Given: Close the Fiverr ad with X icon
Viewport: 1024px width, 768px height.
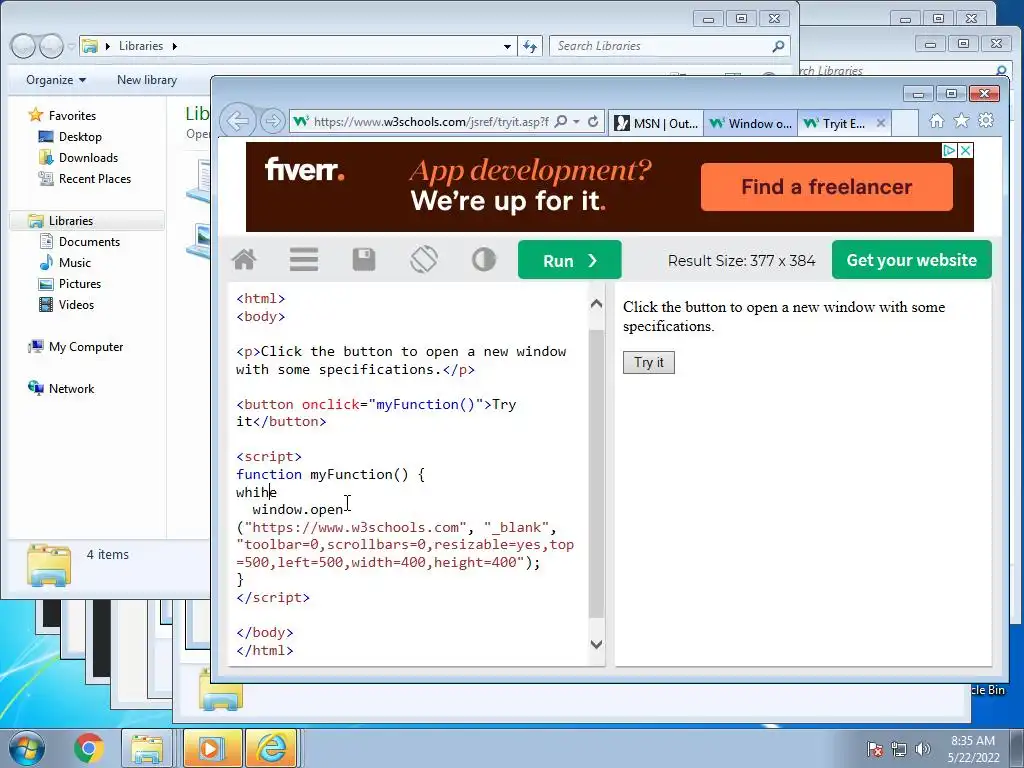Looking at the screenshot, I should tap(965, 151).
